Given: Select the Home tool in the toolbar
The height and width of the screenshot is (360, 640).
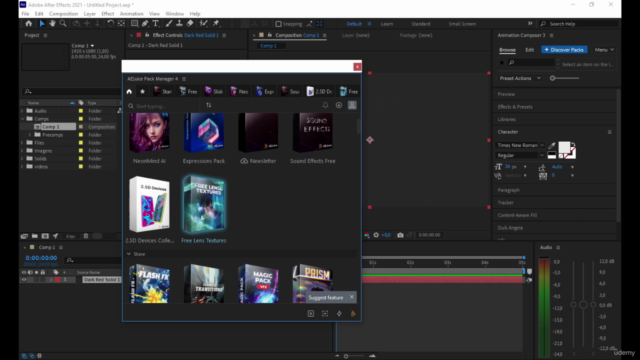Looking at the screenshot, I should click(x=29, y=24).
